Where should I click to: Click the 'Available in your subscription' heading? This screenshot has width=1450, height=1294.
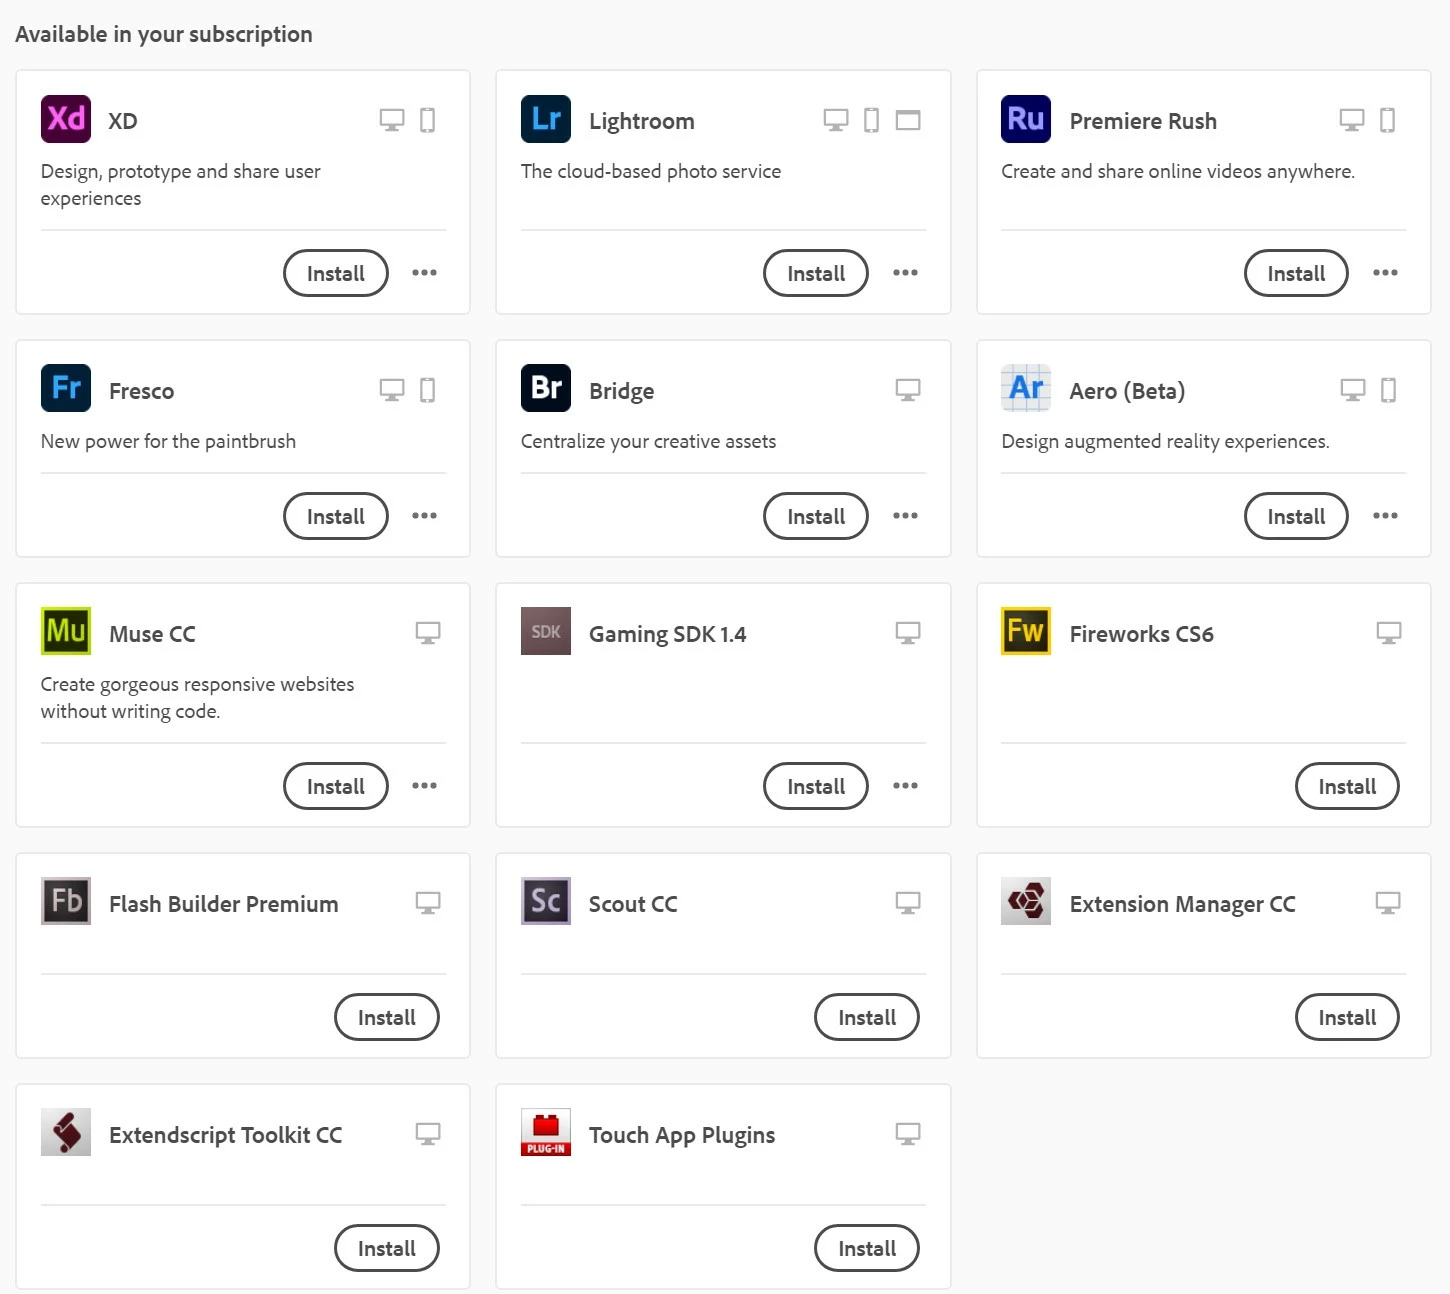(164, 34)
